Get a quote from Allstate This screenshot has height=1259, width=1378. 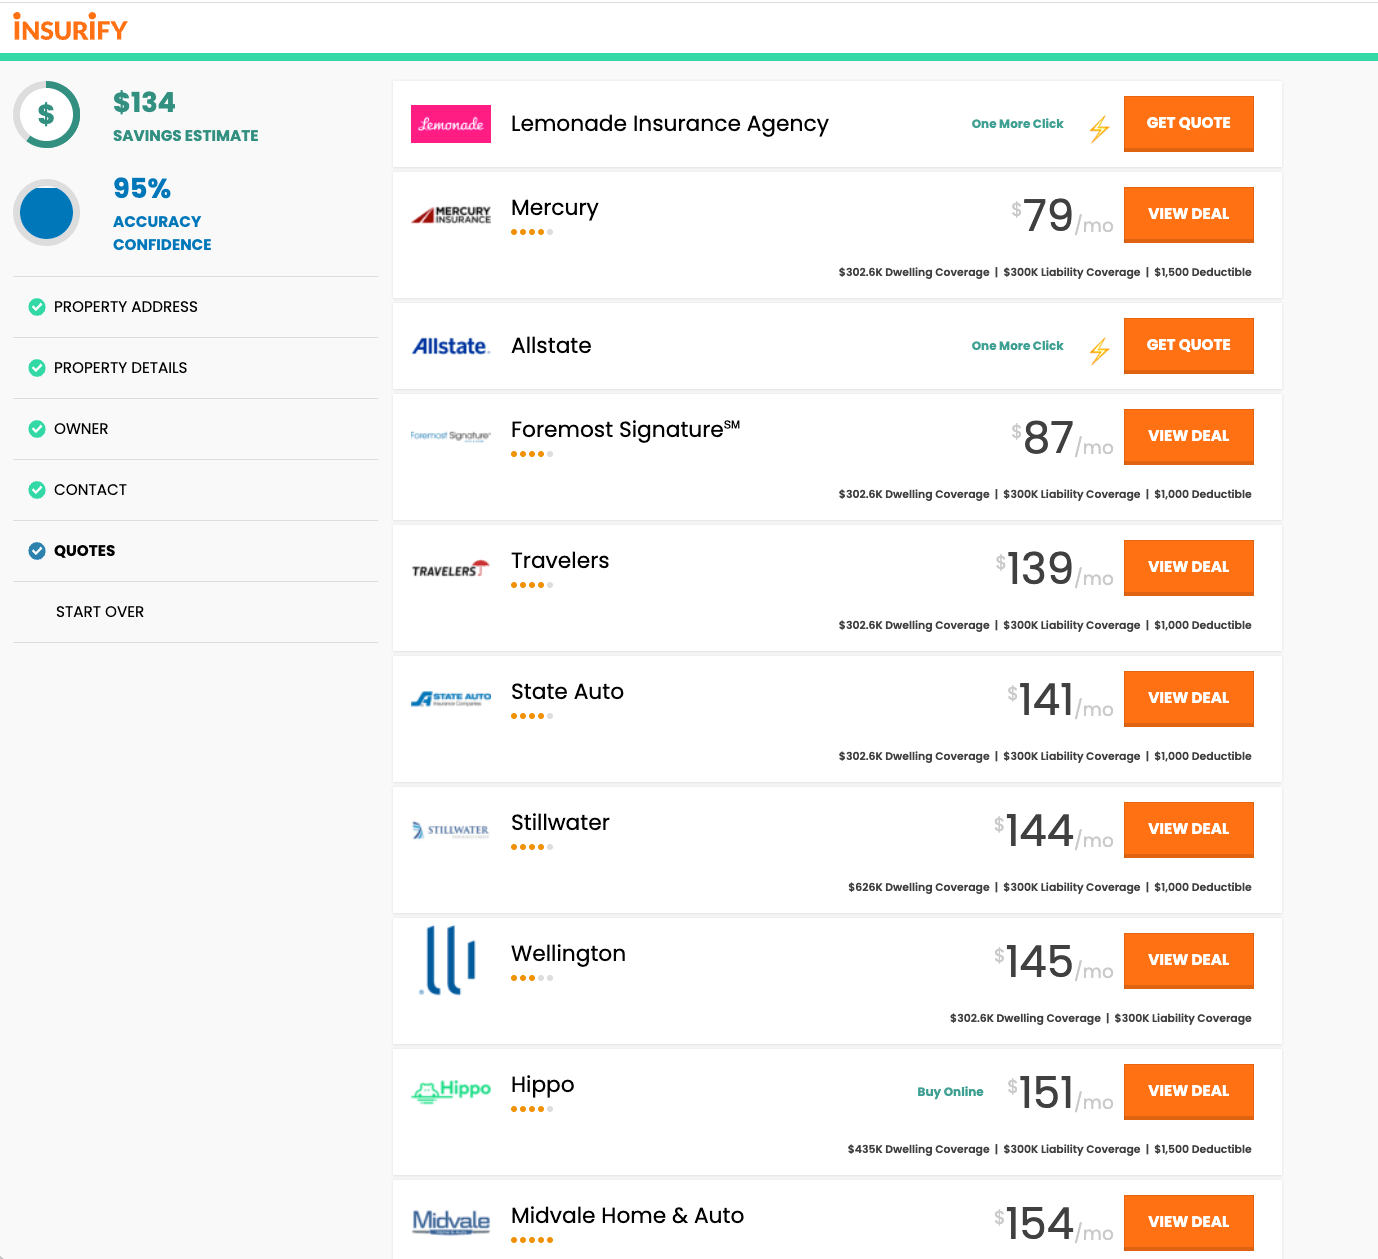coord(1188,345)
